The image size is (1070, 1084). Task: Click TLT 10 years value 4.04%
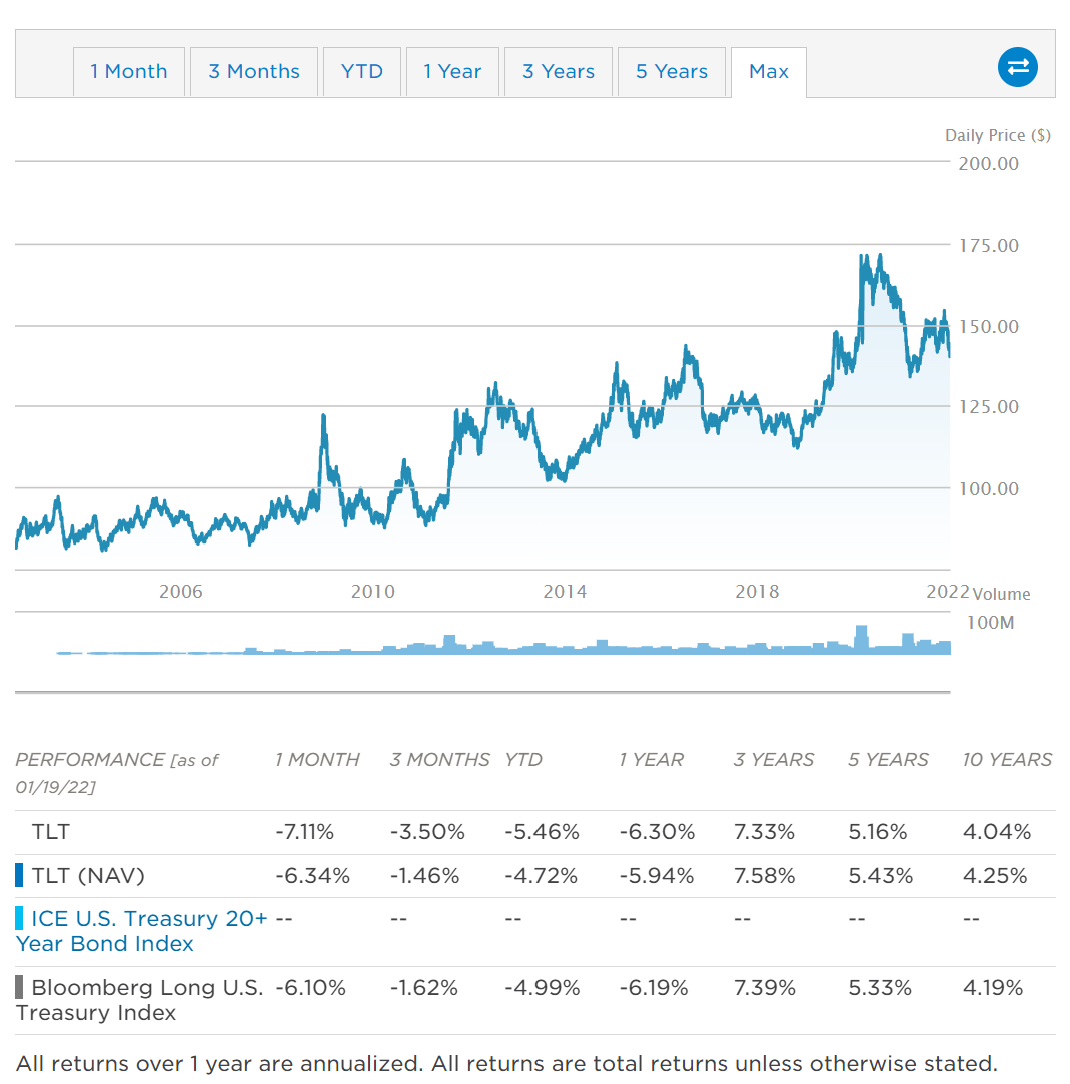tap(997, 831)
